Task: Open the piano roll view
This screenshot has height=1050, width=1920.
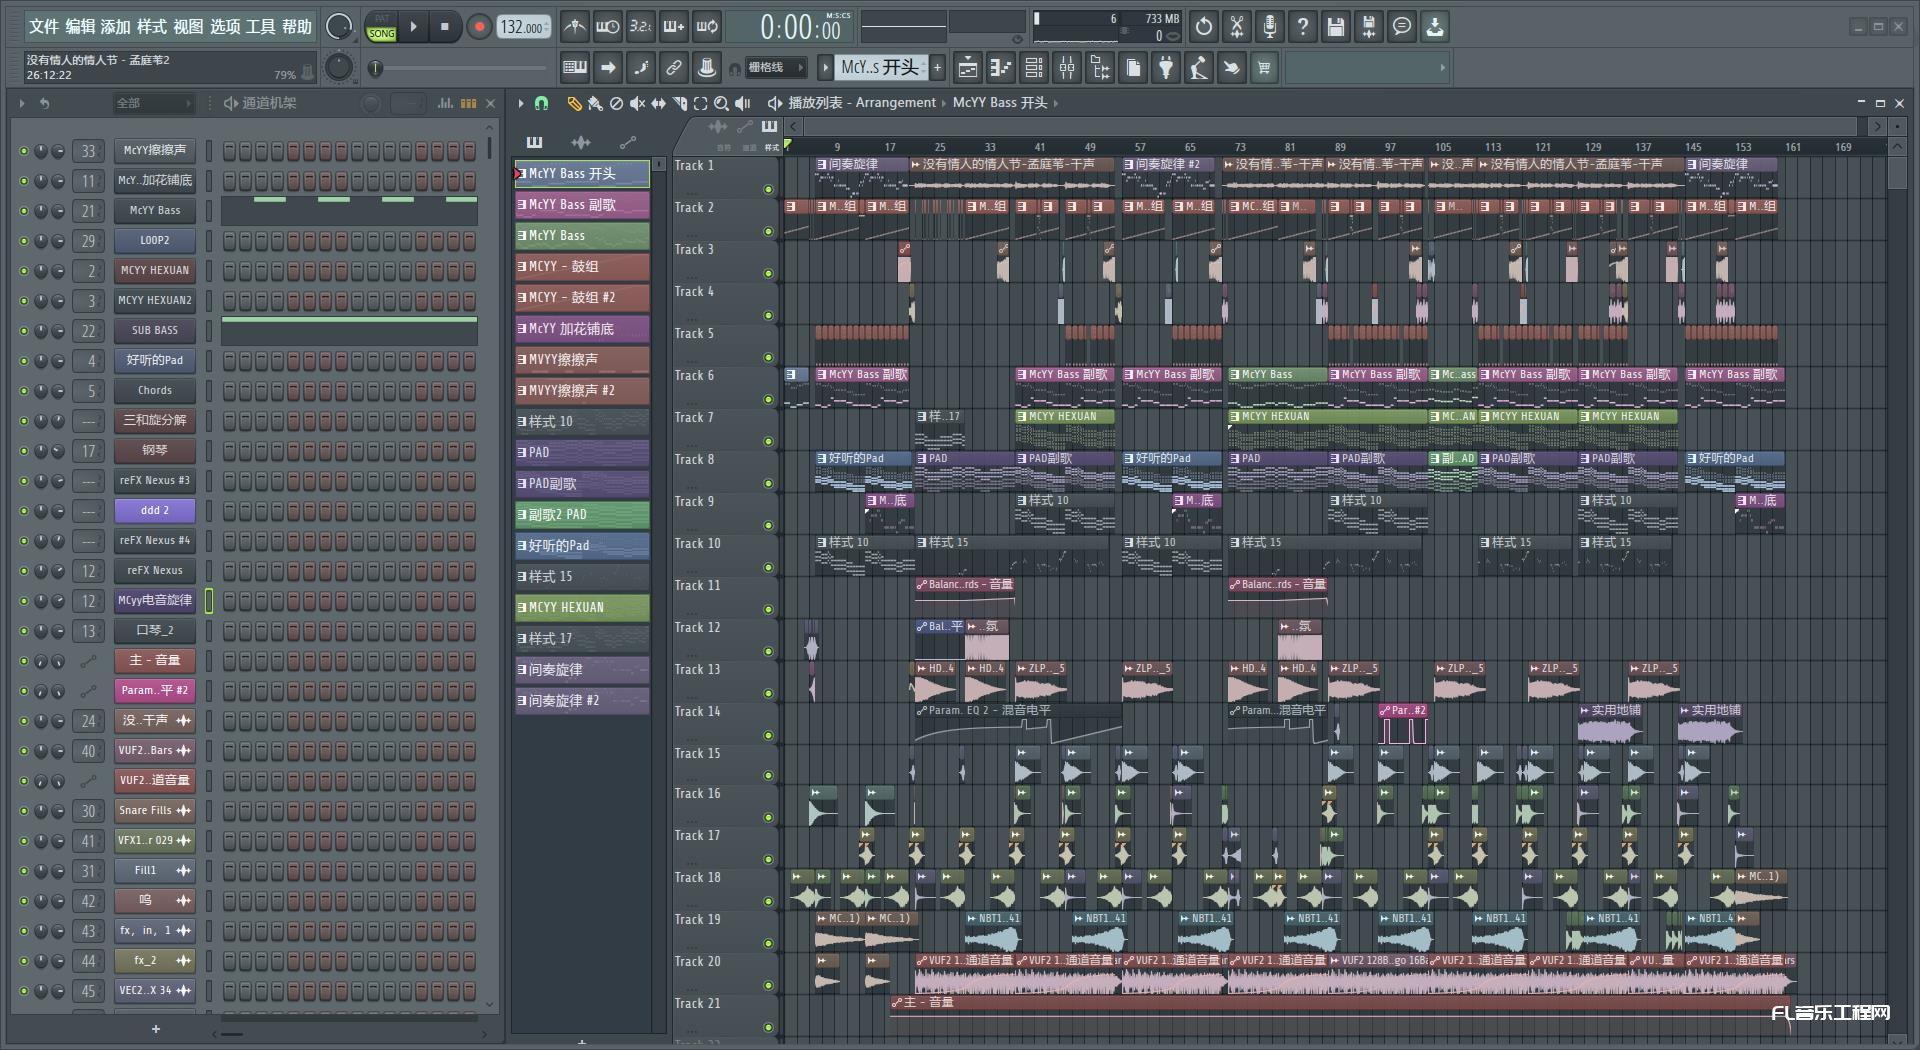Action: click(1001, 68)
